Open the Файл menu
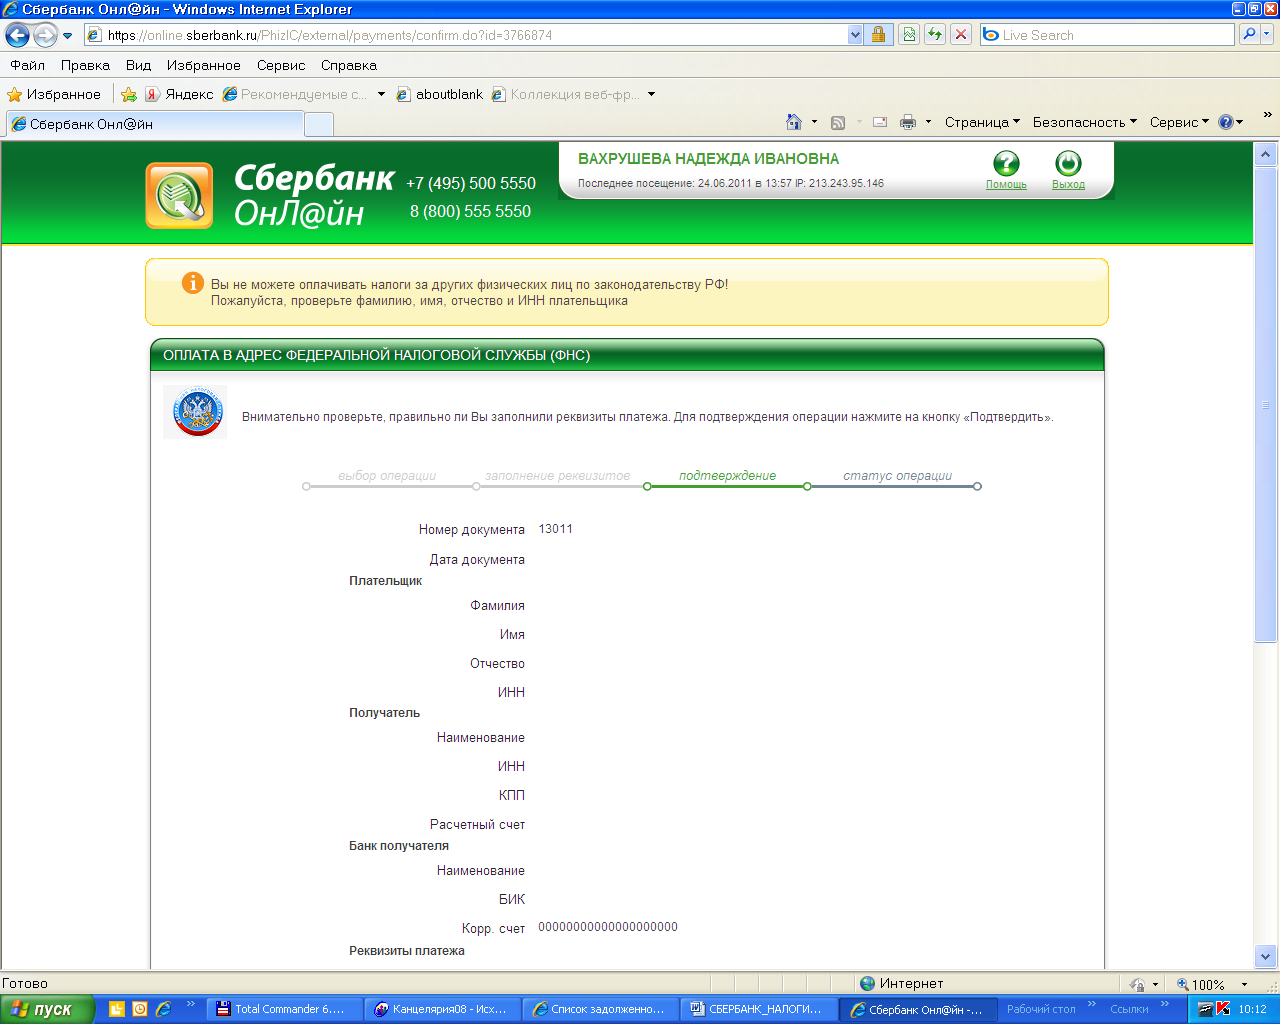Image resolution: width=1280 pixels, height=1024 pixels. [28, 65]
